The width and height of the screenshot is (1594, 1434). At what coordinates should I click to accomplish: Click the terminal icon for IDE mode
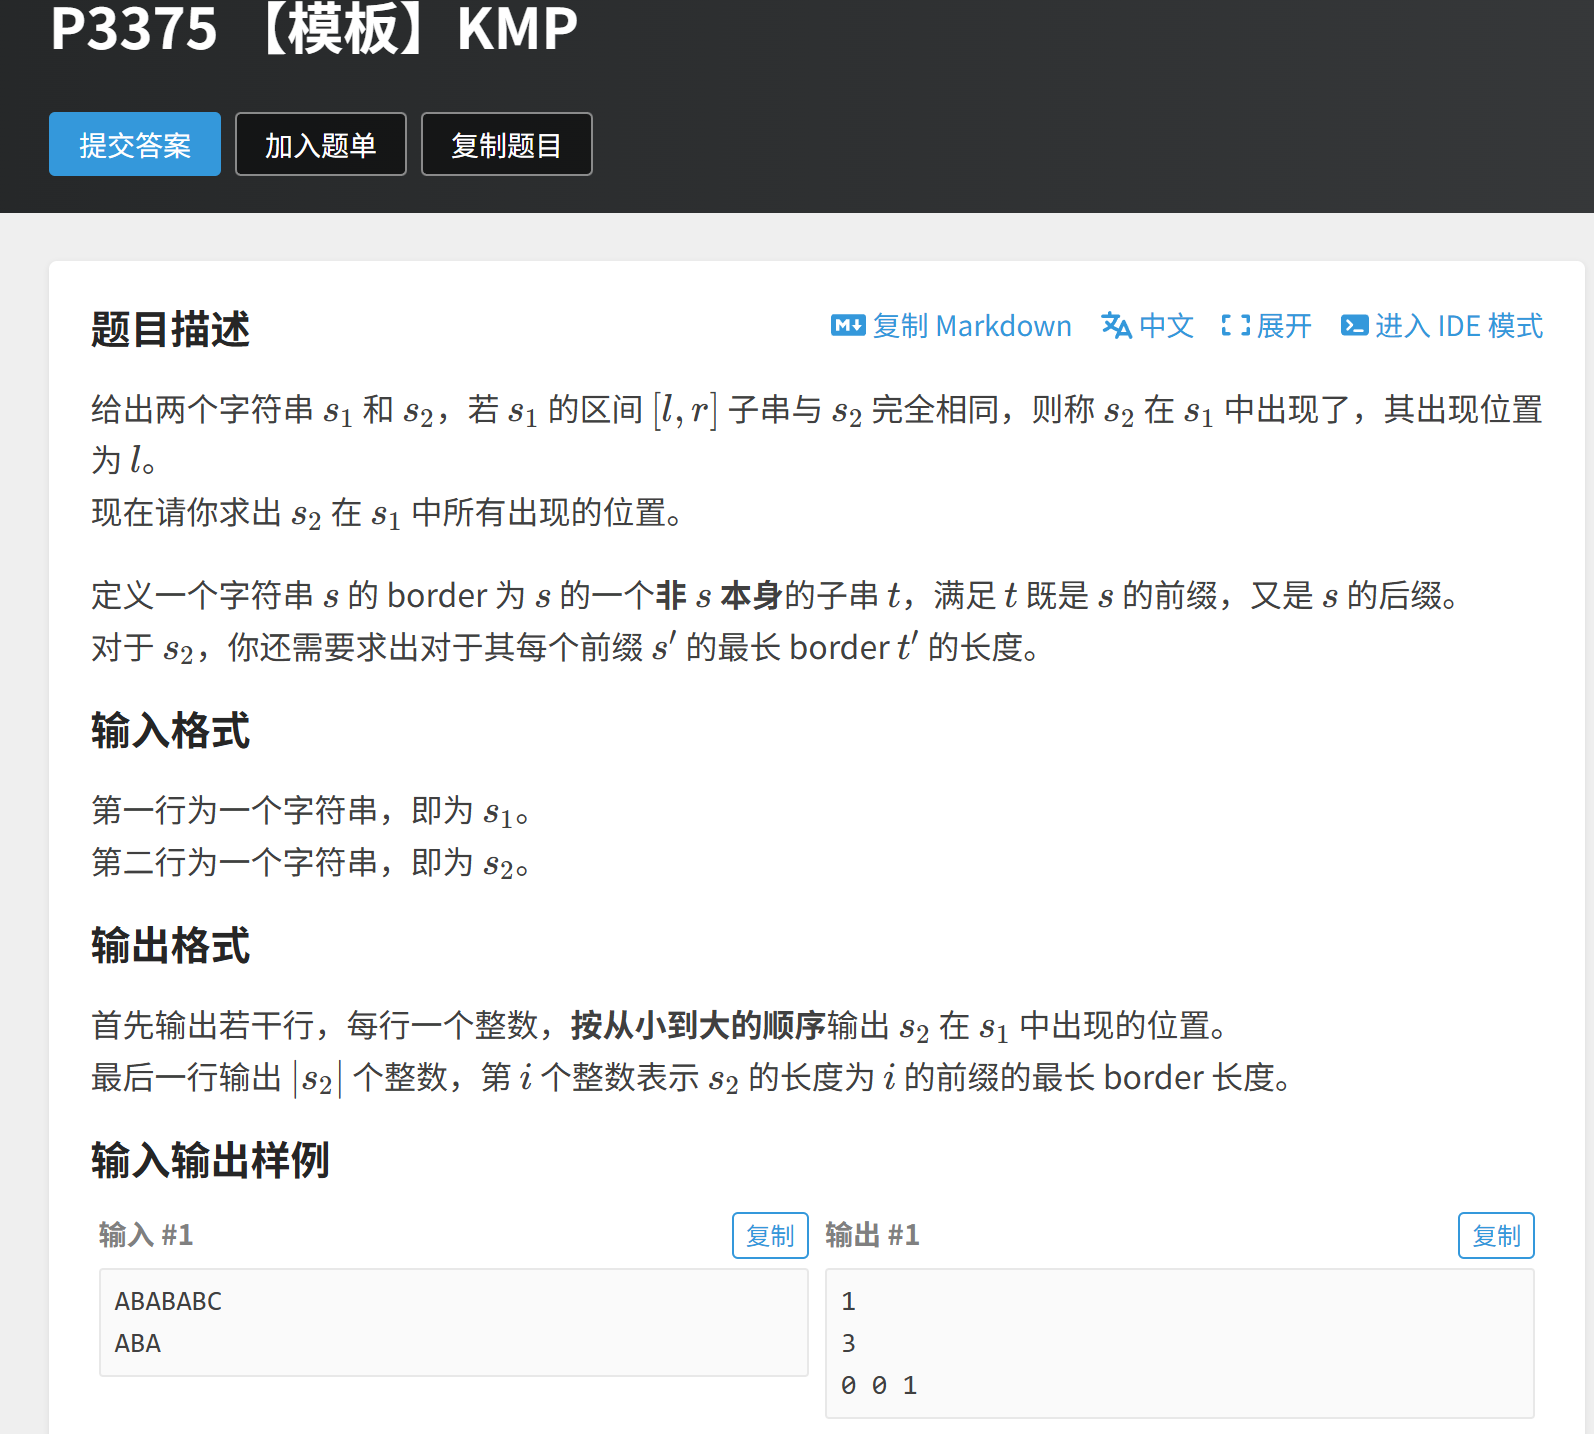tap(1354, 325)
